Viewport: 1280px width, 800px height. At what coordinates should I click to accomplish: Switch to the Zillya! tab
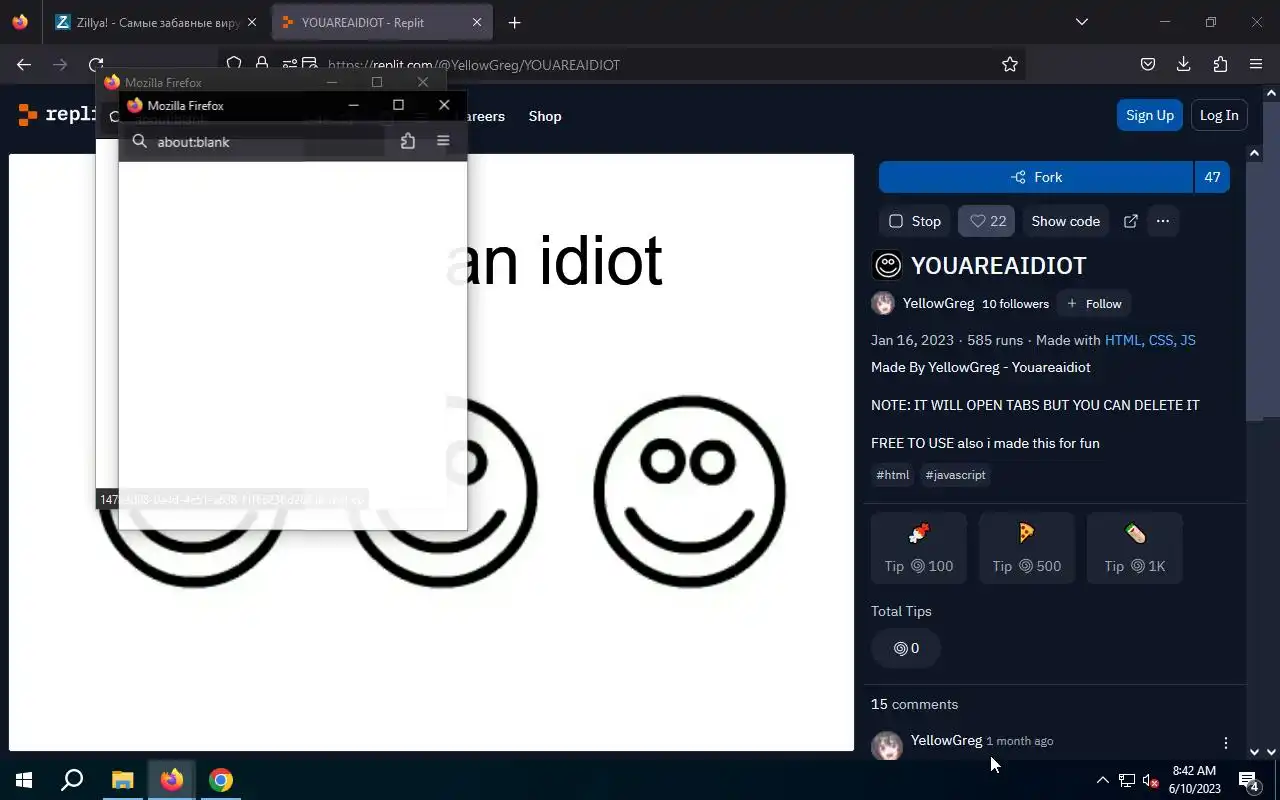pyautogui.click(x=158, y=22)
